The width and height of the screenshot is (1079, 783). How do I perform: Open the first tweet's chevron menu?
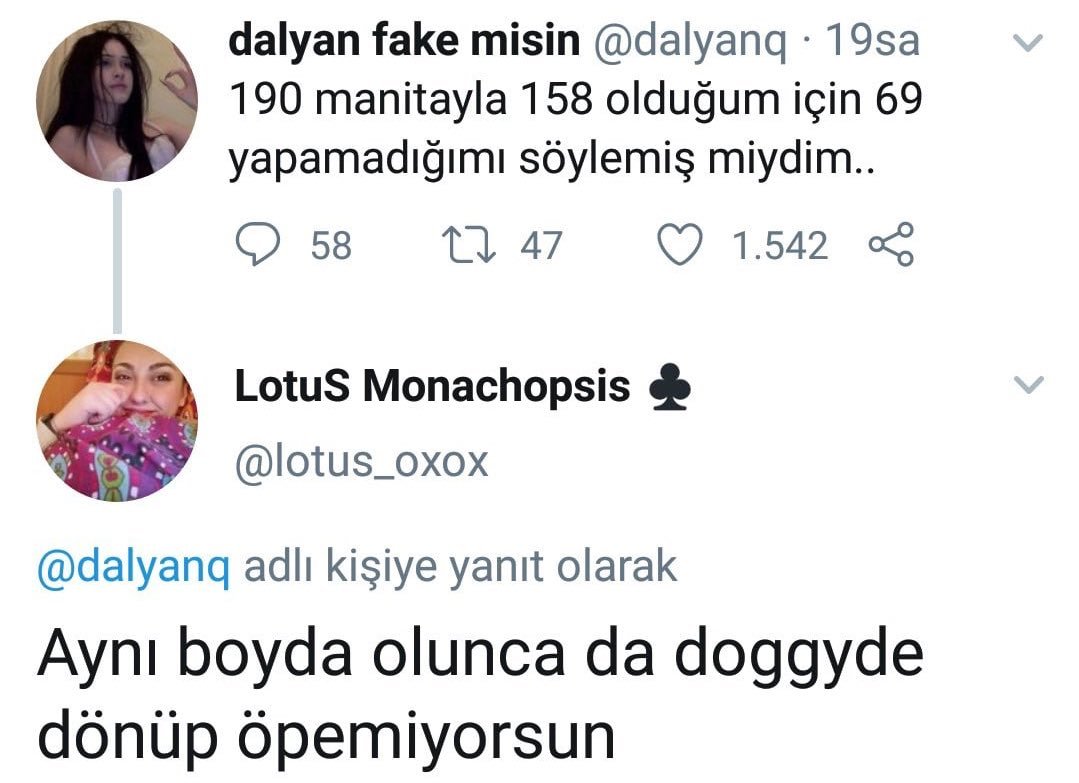1029,42
